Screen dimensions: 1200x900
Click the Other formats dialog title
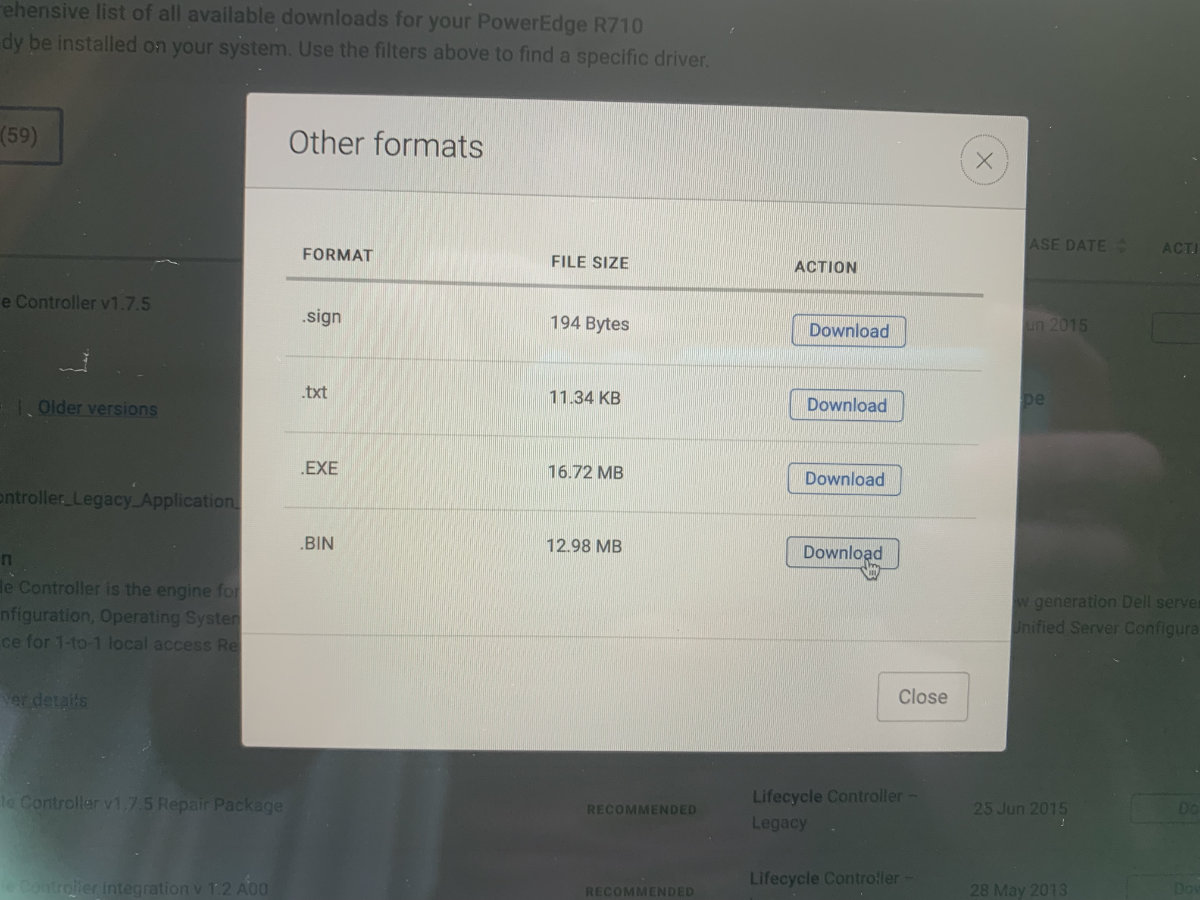point(386,145)
